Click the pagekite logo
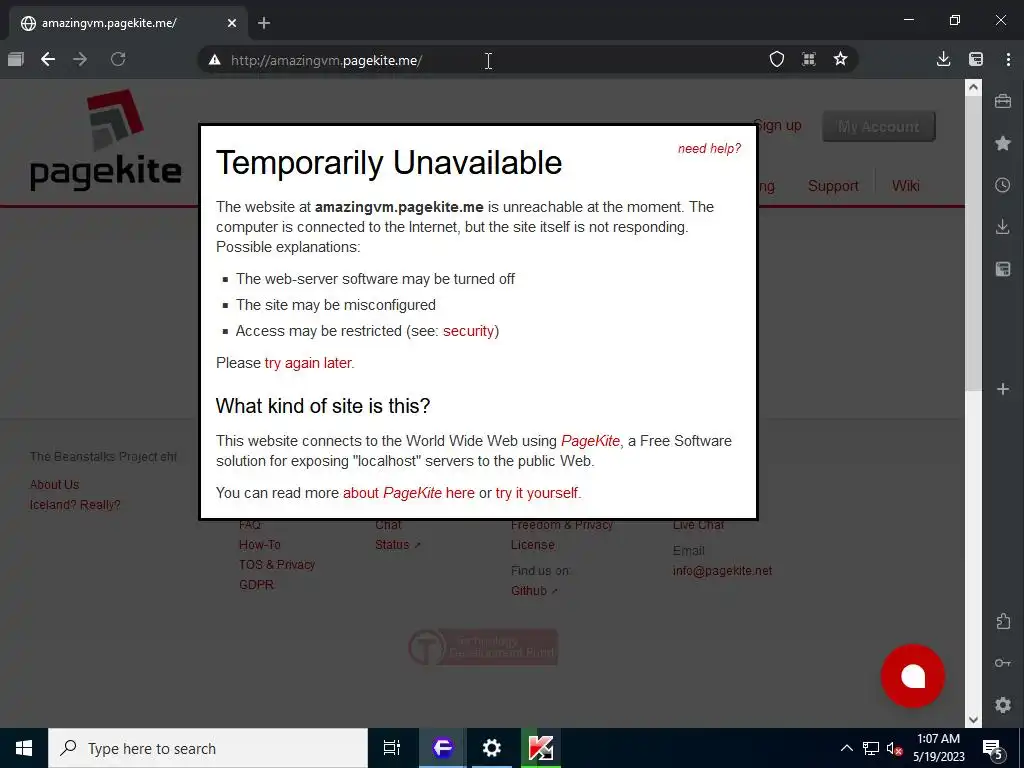The height and width of the screenshot is (768, 1024). click(x=106, y=140)
